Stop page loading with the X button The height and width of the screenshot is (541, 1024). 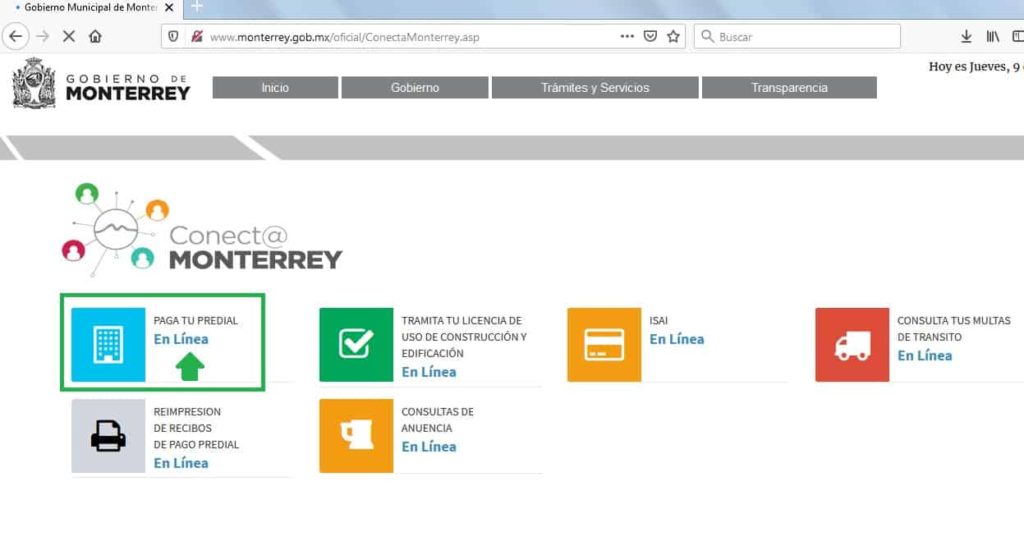click(x=69, y=37)
